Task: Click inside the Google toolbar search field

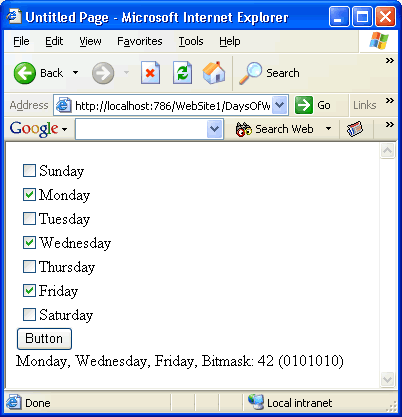Action: 141,129
